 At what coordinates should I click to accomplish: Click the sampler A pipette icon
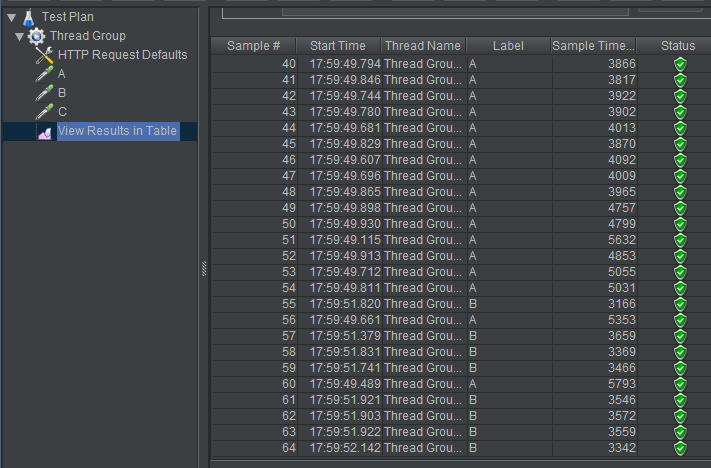[x=44, y=74]
